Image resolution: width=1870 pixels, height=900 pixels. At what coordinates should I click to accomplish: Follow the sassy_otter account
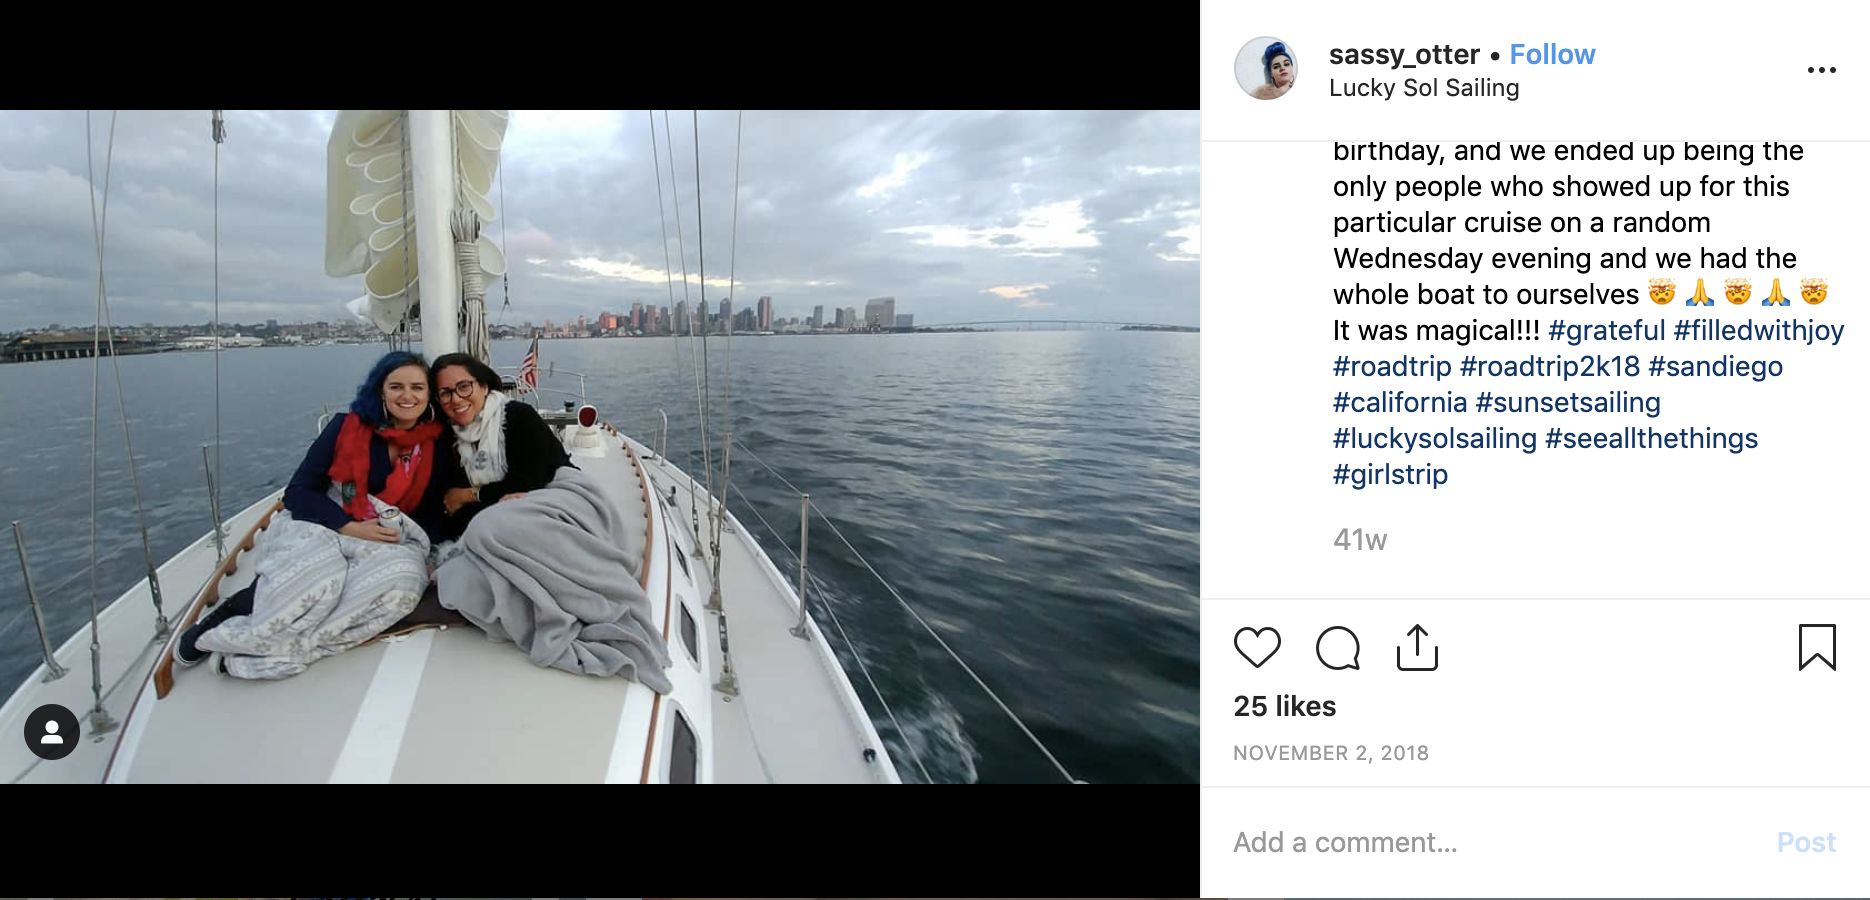point(1552,54)
